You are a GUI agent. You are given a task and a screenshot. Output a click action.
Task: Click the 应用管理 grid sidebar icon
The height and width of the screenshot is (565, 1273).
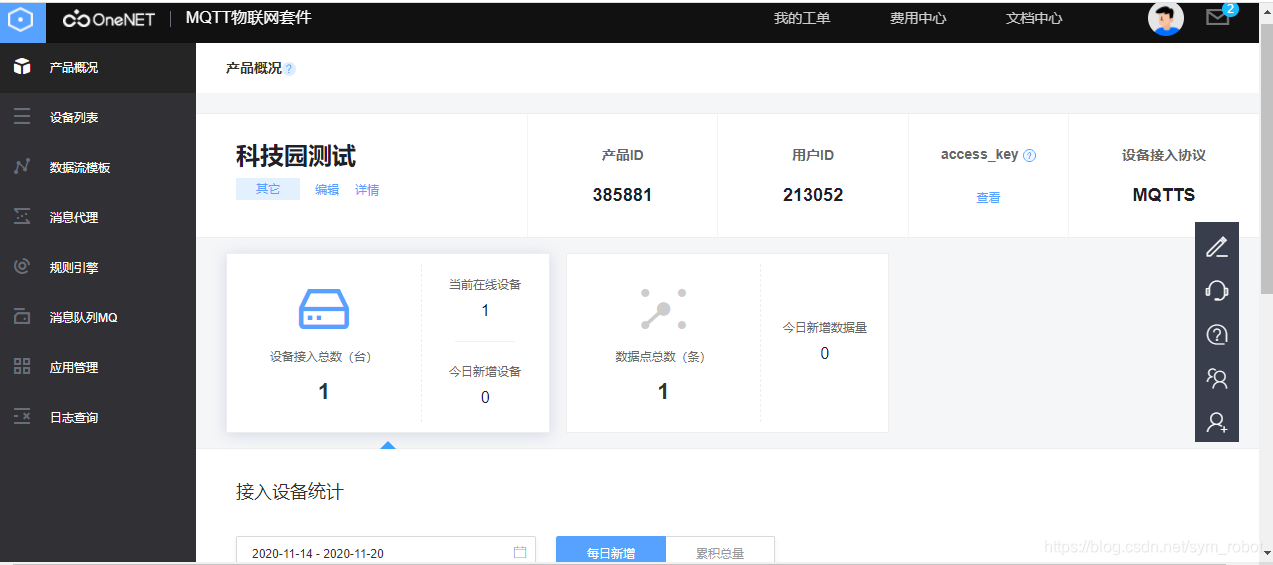[x=22, y=367]
